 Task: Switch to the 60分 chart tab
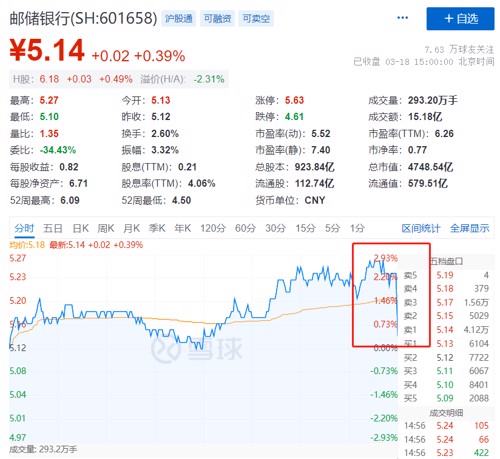245,228
